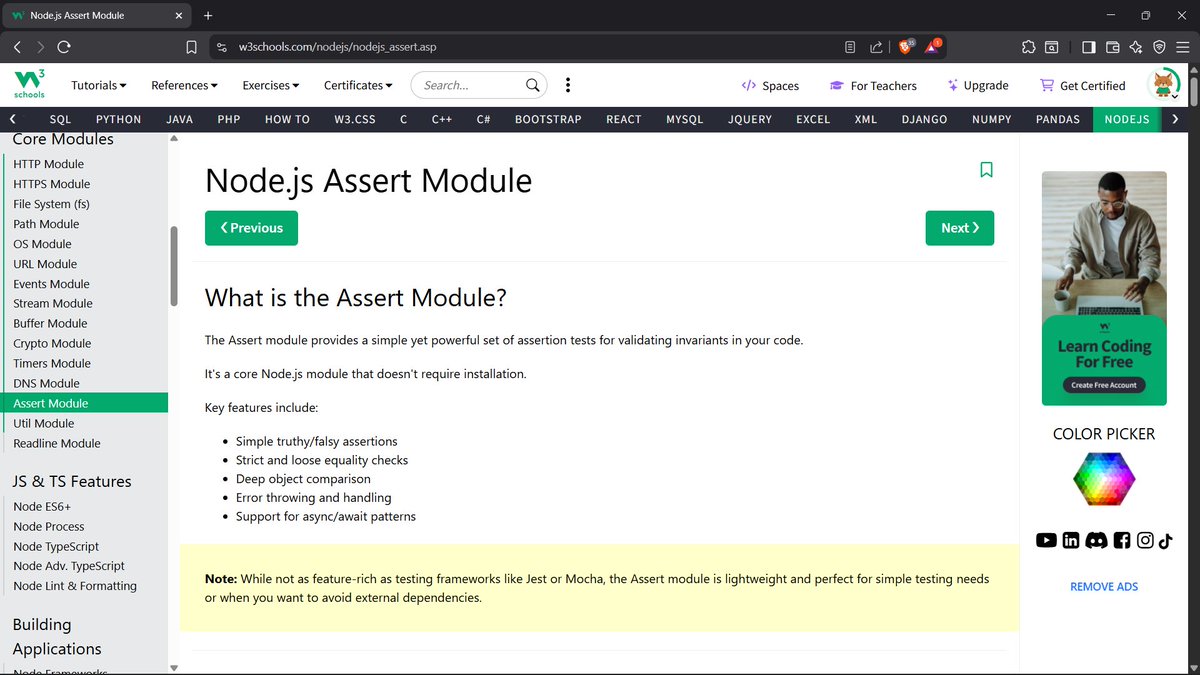This screenshot has width=1200, height=675.
Task: Open W3Schools Instagram icon
Action: click(x=1145, y=540)
